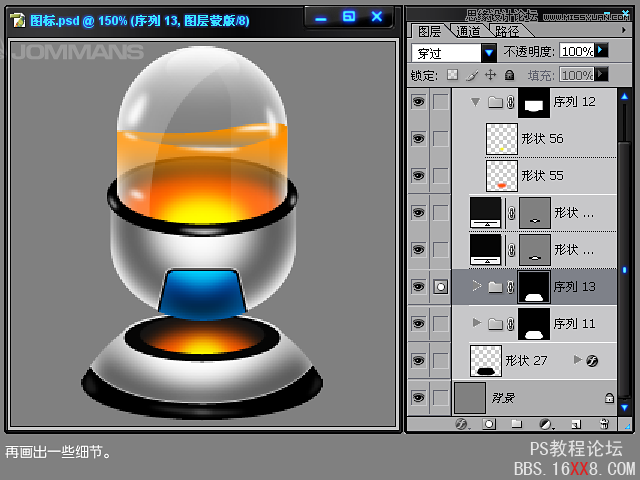Enable lock position (move) icon

490,75
